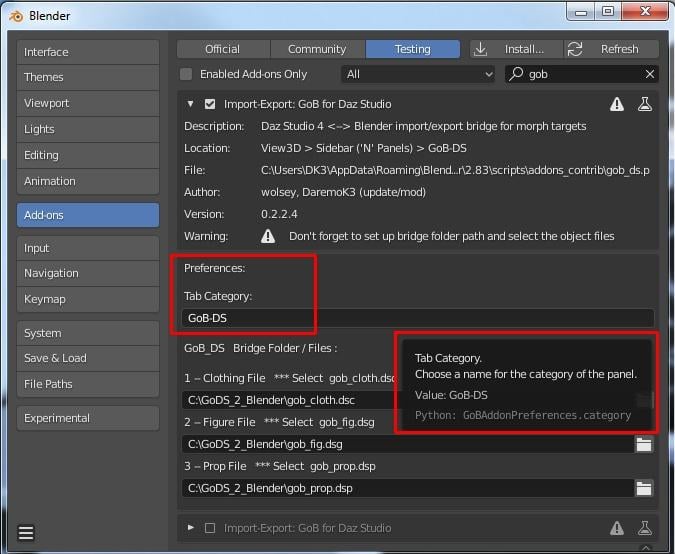Open Experimental preferences section
The height and width of the screenshot is (554, 675).
point(88,418)
